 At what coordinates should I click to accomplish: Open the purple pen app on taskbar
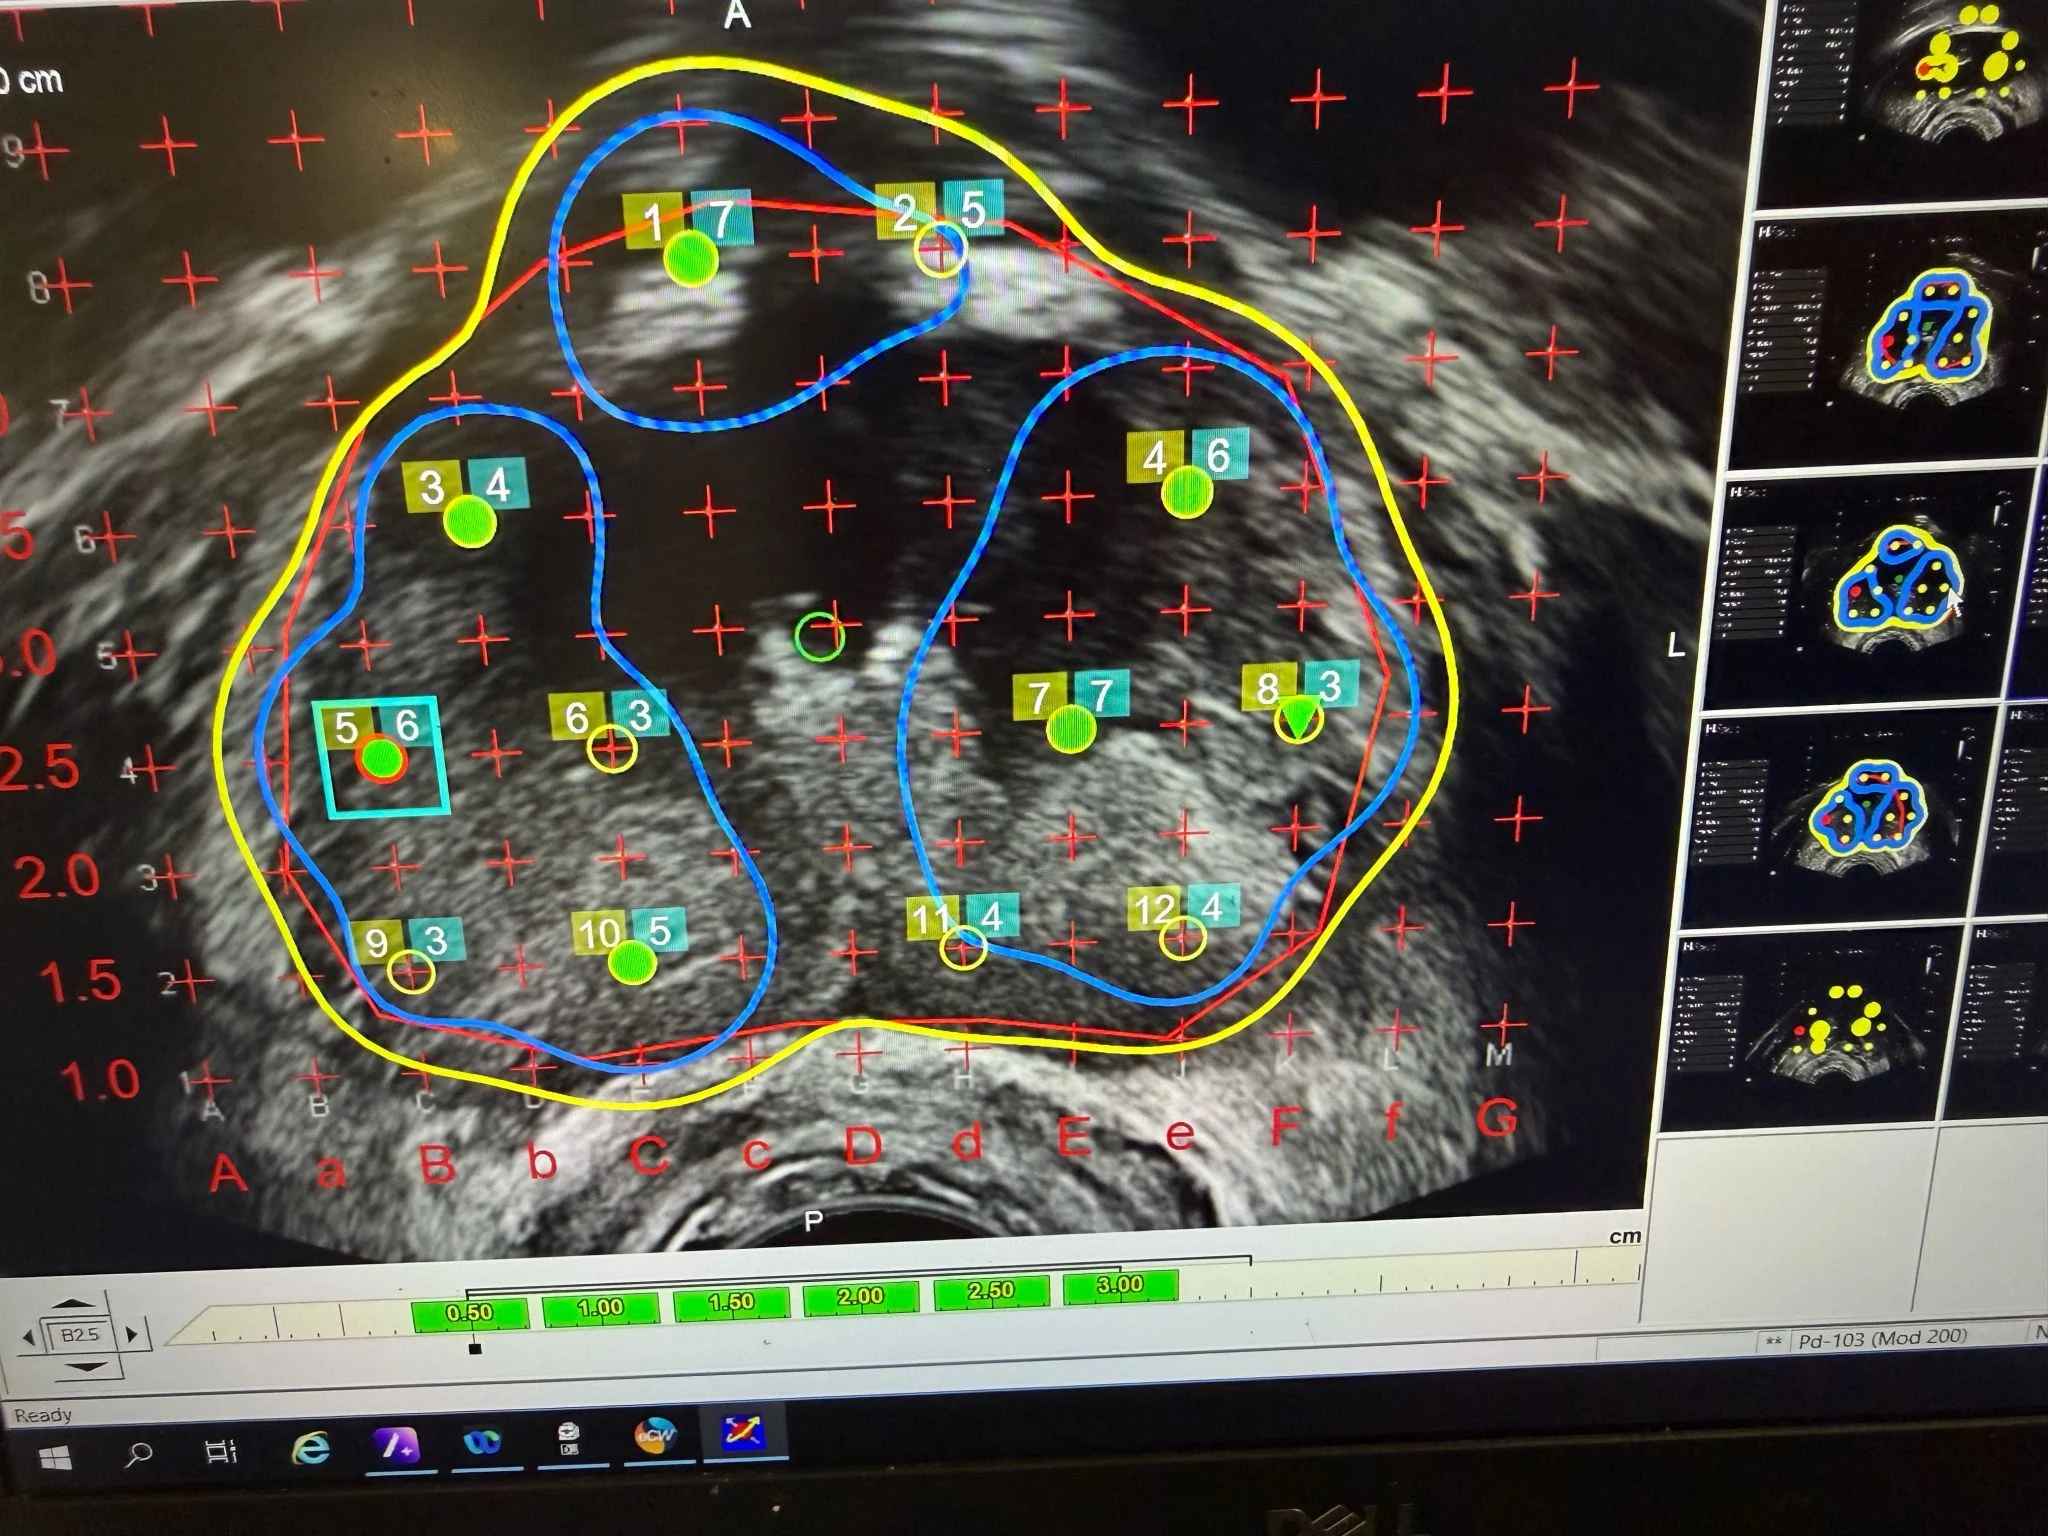[x=396, y=1445]
